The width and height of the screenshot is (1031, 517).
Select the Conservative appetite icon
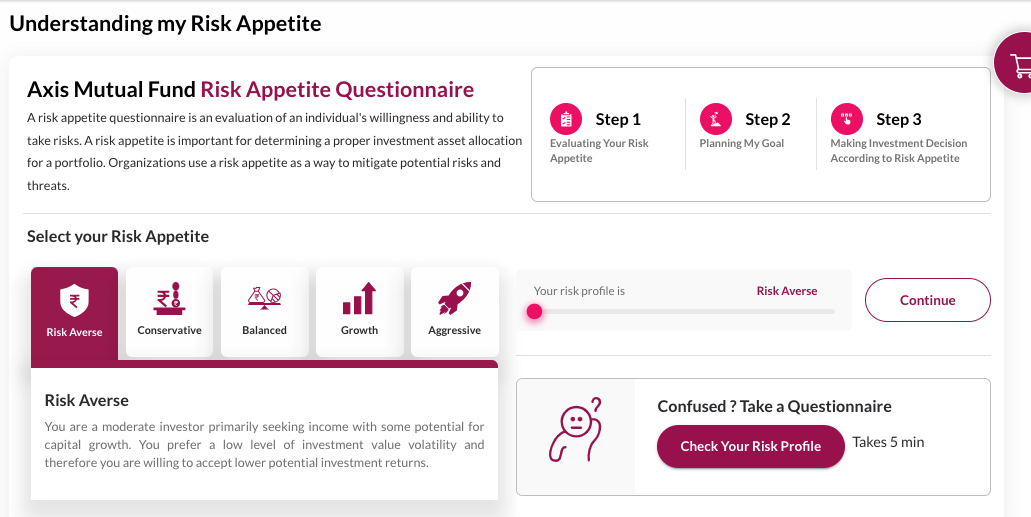point(169,297)
